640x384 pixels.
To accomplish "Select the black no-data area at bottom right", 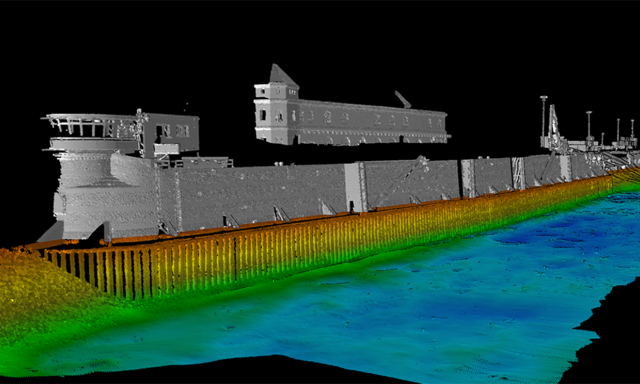I will click(x=604, y=335).
